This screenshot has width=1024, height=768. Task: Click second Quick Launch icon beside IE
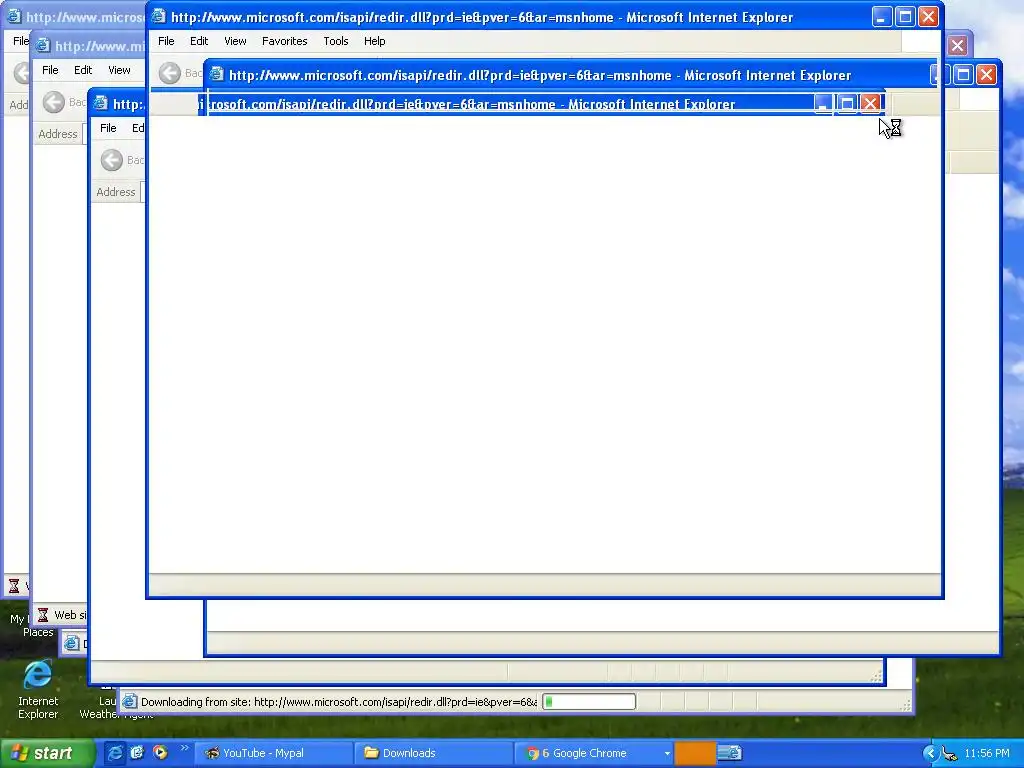pyautogui.click(x=137, y=753)
